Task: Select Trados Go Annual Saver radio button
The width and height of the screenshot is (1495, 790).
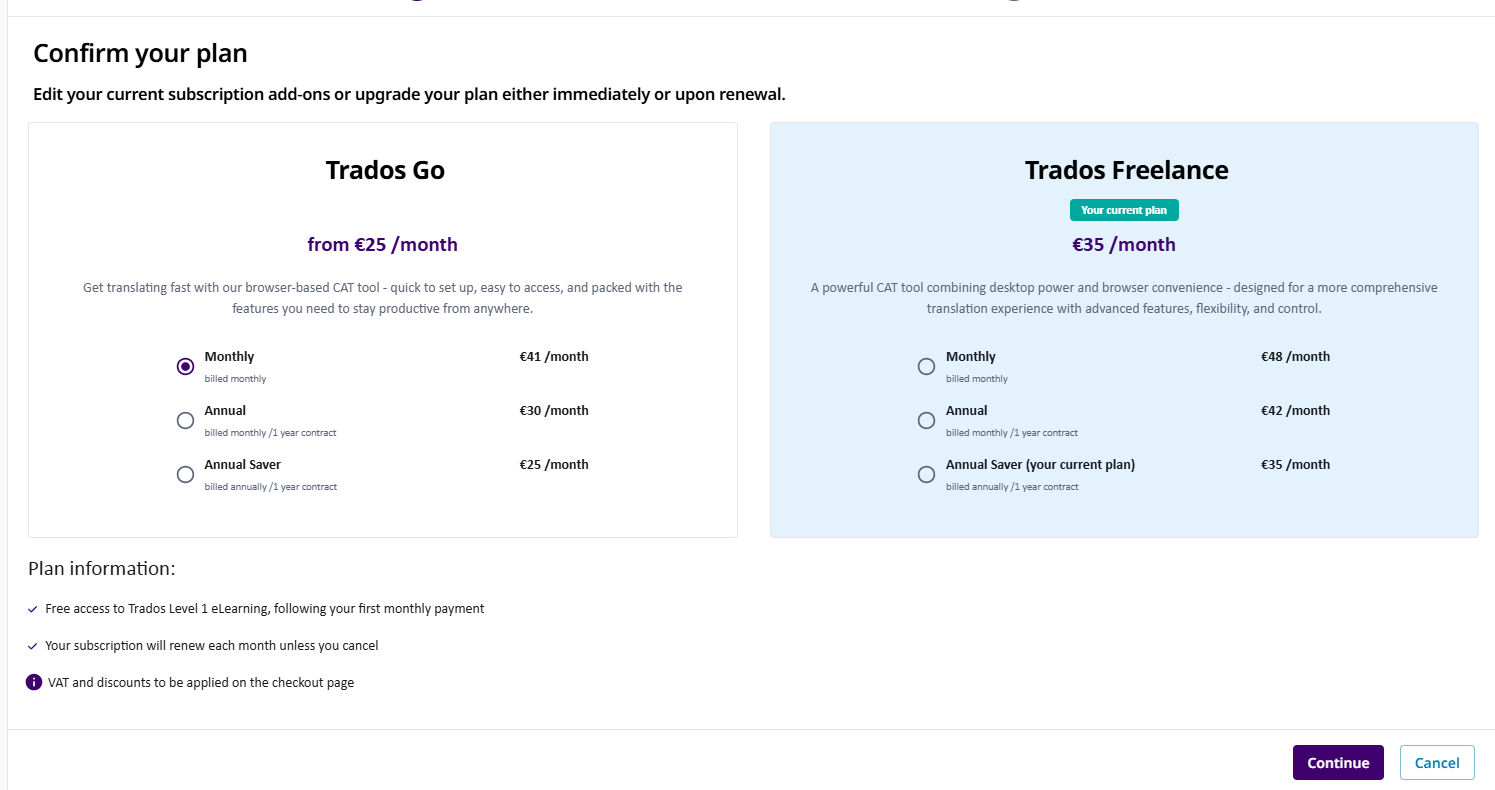Action: coord(185,475)
